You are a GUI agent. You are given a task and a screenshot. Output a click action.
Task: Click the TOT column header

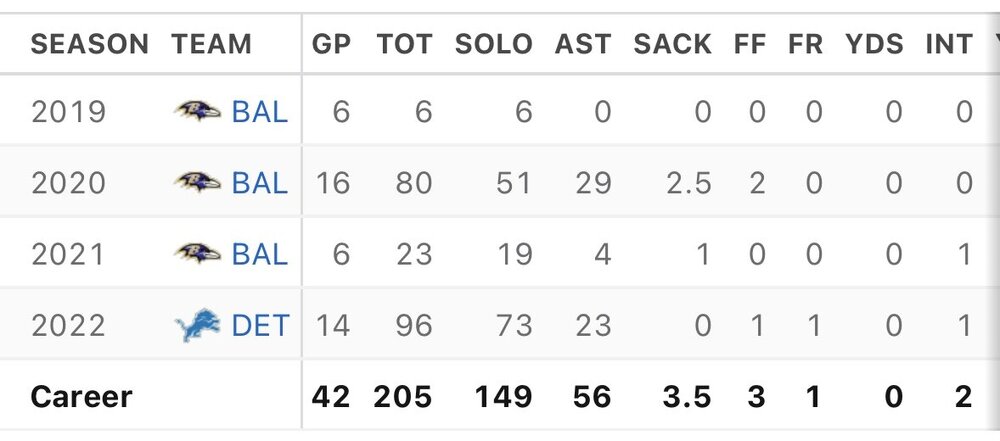(x=405, y=45)
